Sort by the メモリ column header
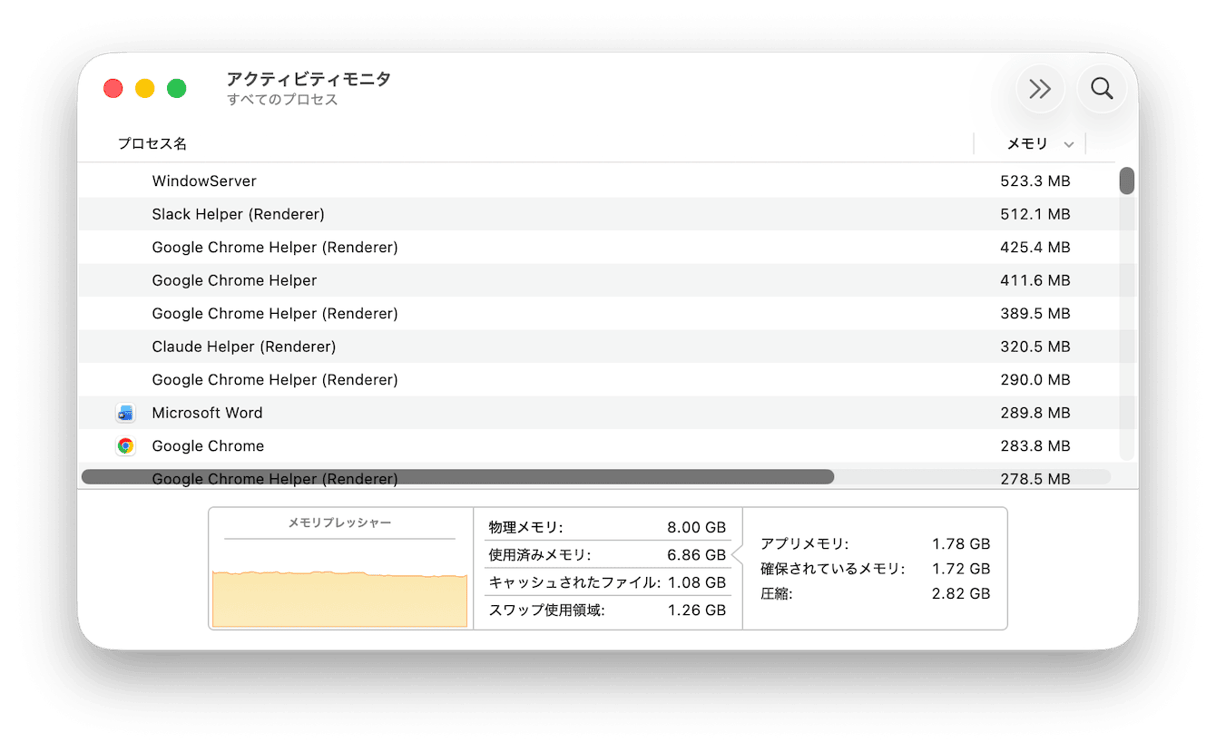1216x752 pixels. point(1027,144)
